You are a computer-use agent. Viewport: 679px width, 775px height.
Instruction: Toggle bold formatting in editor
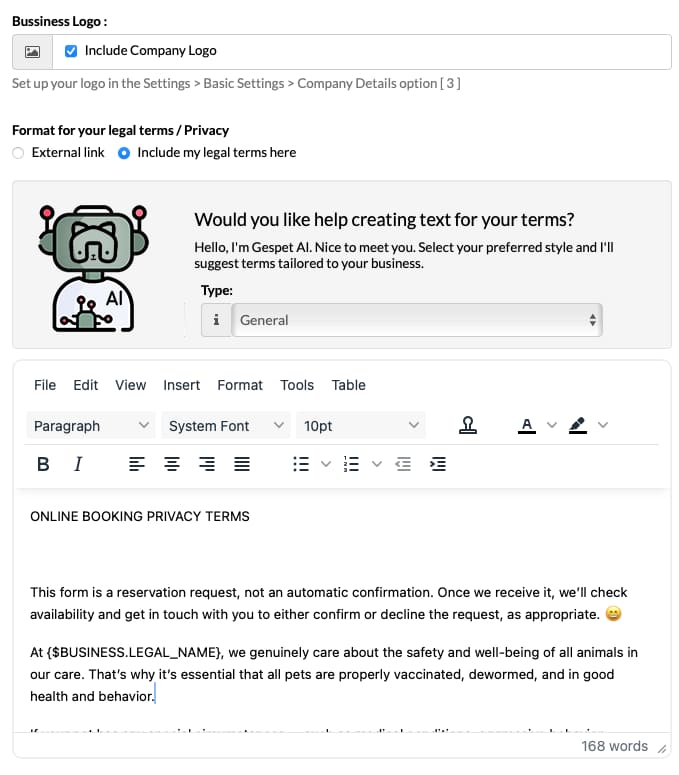43,464
